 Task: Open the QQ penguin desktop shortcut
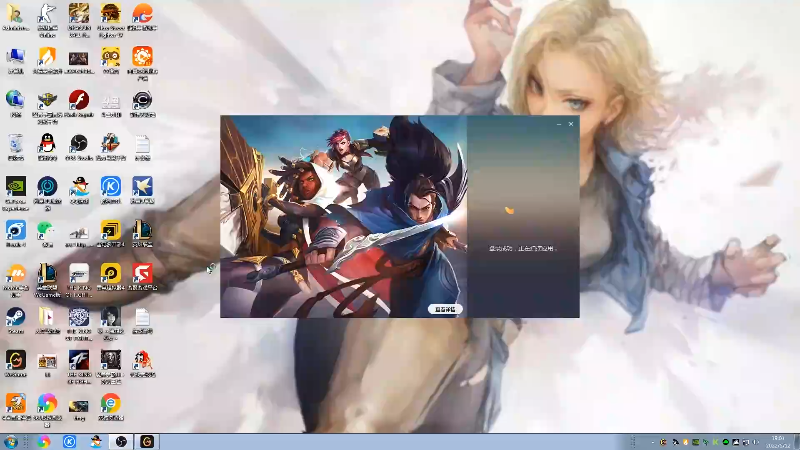click(47, 143)
